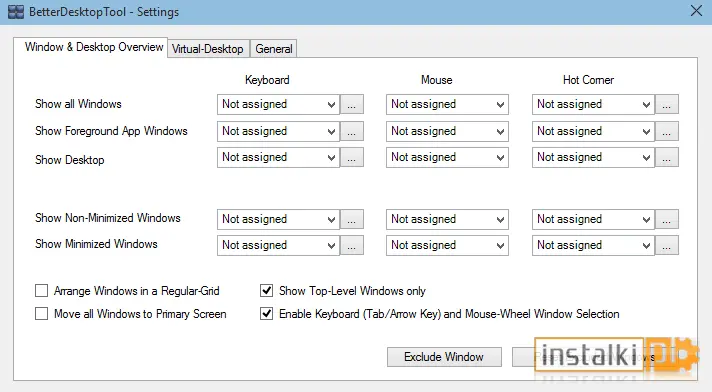
Task: Click Hot Corner ellipsis button for Show Desktop
Action: (667, 158)
